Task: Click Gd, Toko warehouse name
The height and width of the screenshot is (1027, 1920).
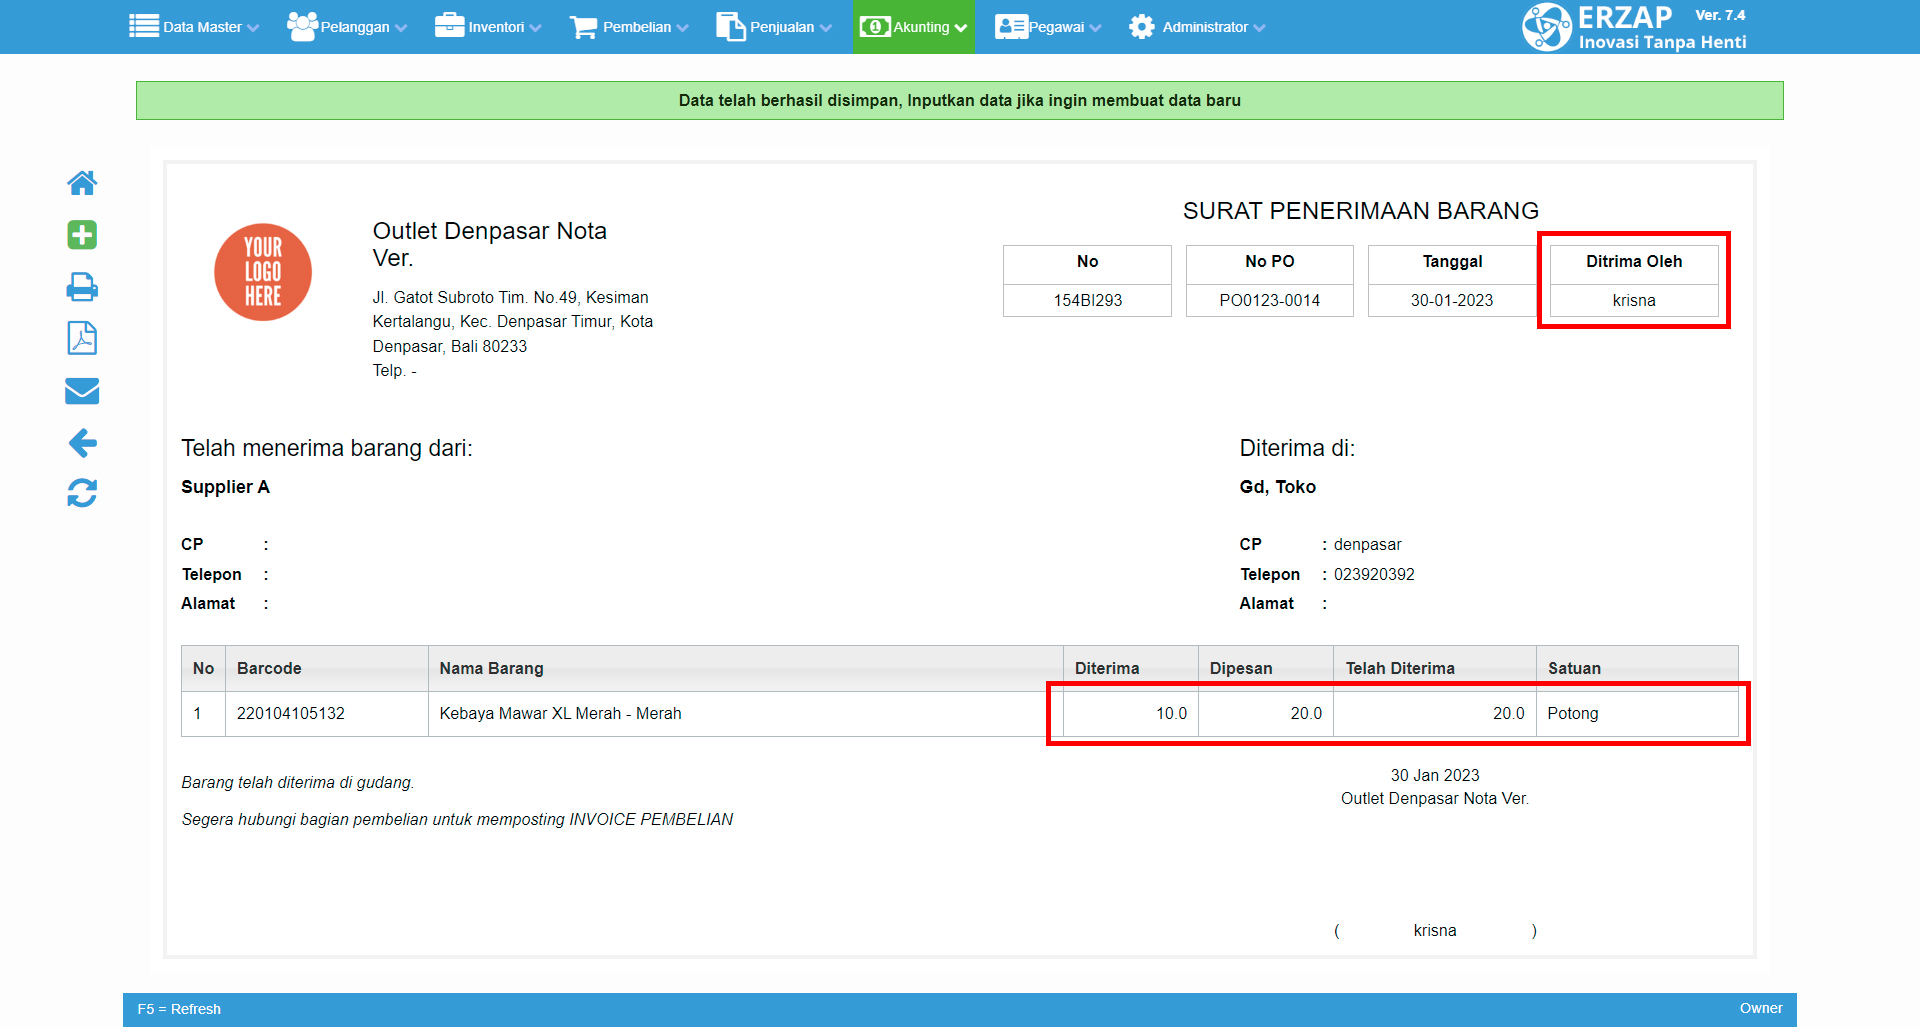Action: (1278, 487)
